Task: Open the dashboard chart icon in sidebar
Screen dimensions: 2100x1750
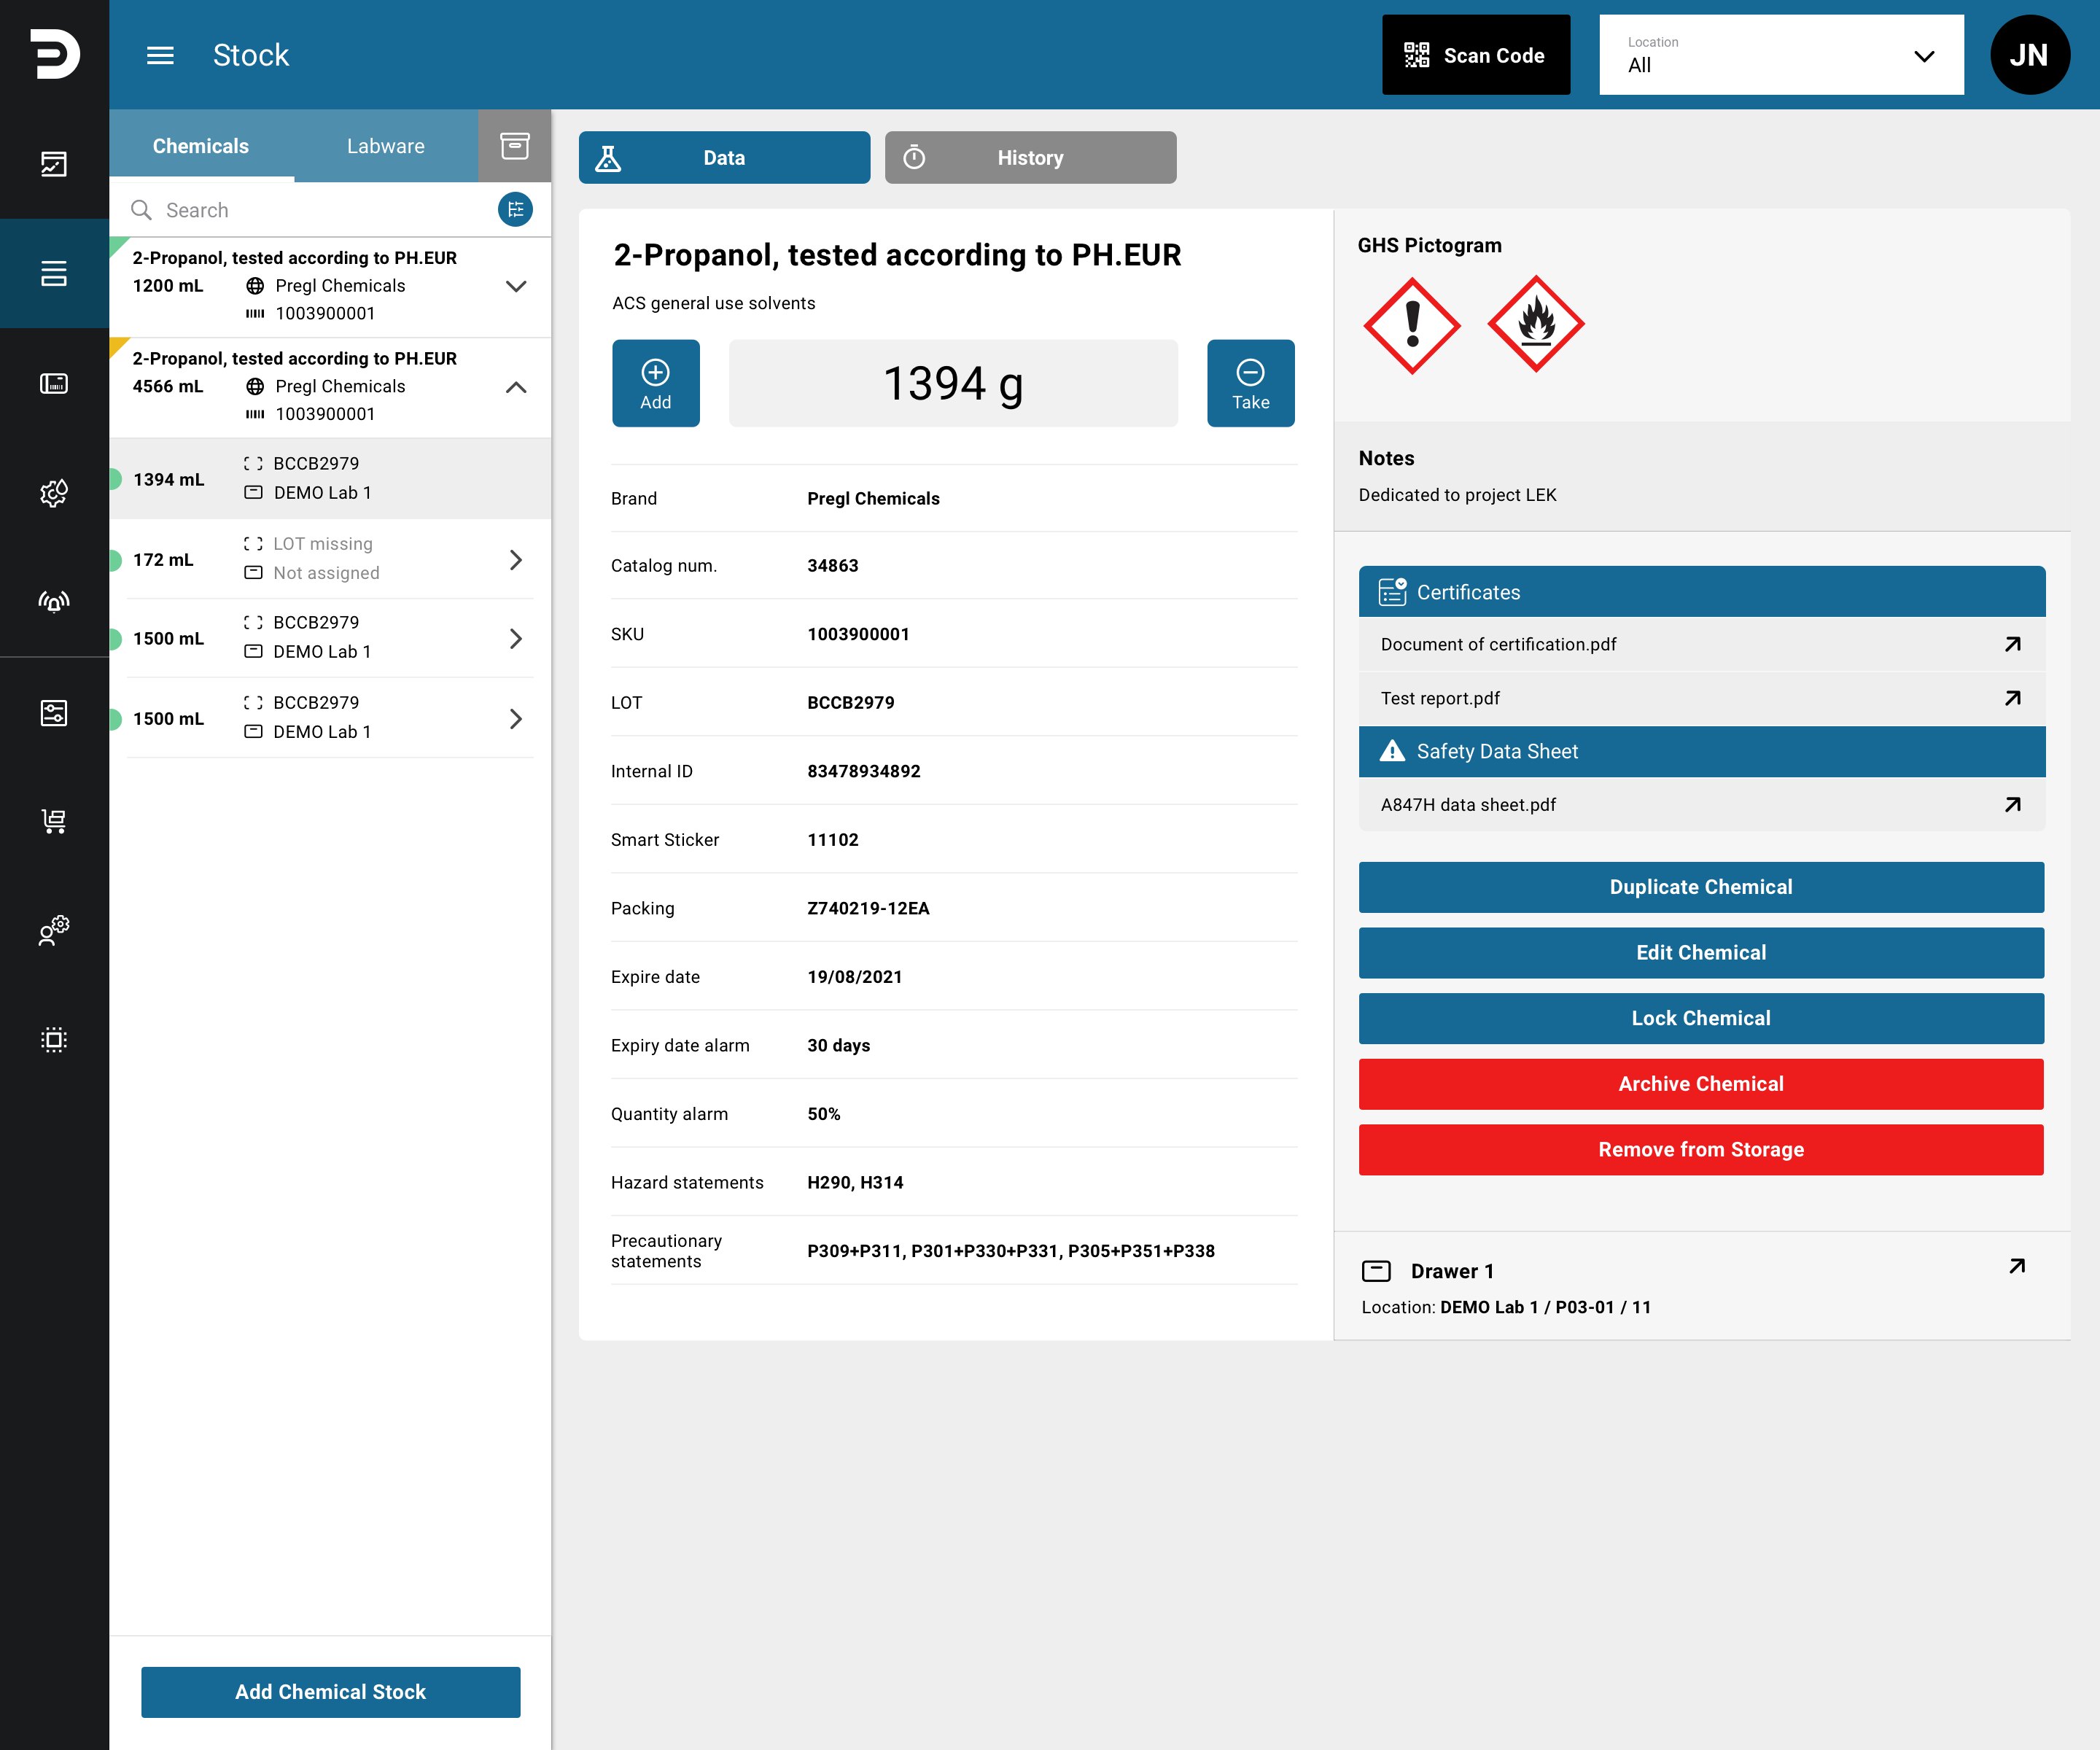Action: 54,164
